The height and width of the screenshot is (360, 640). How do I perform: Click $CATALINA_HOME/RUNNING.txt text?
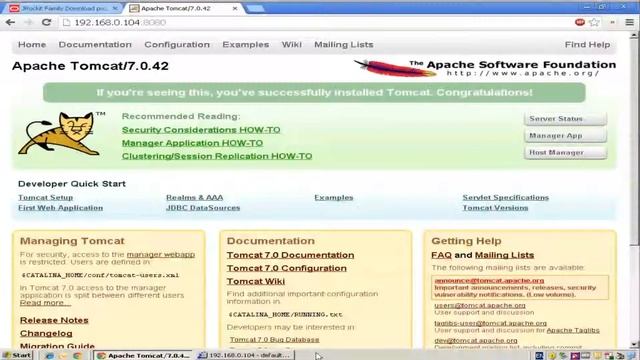(x=285, y=315)
